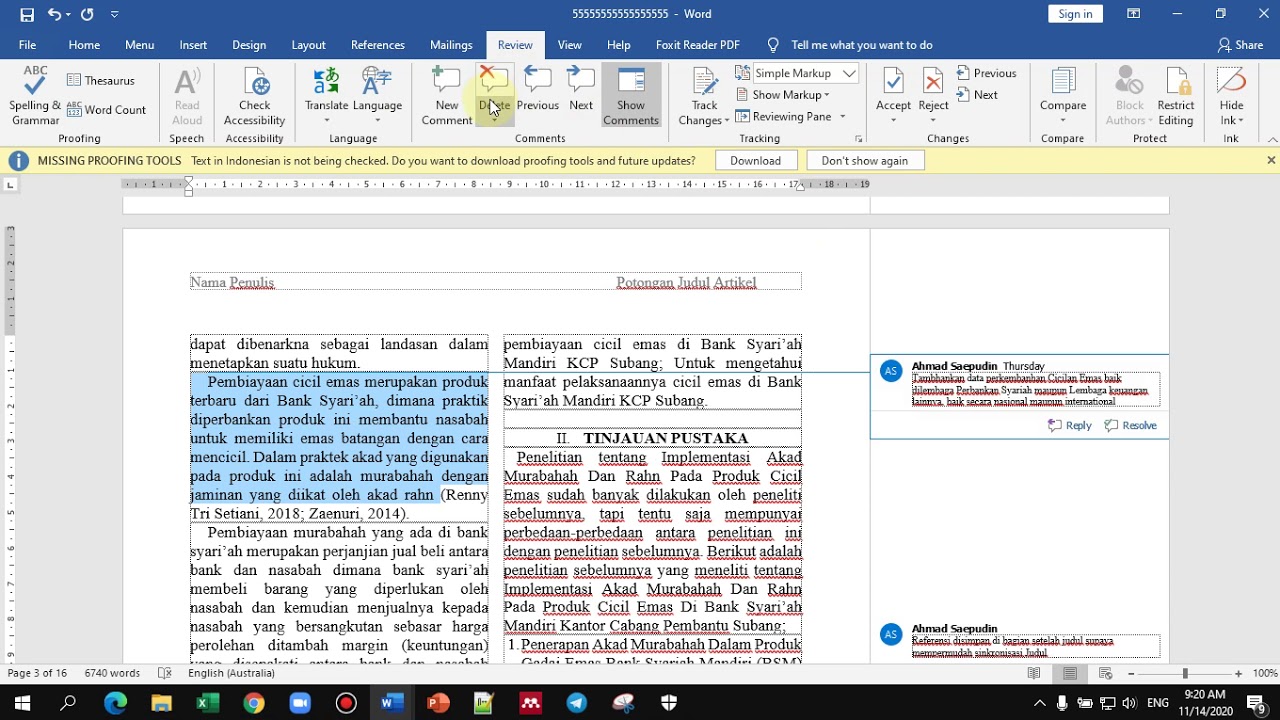Switch to Read Mode view
The image size is (1280, 720).
coord(1034,674)
